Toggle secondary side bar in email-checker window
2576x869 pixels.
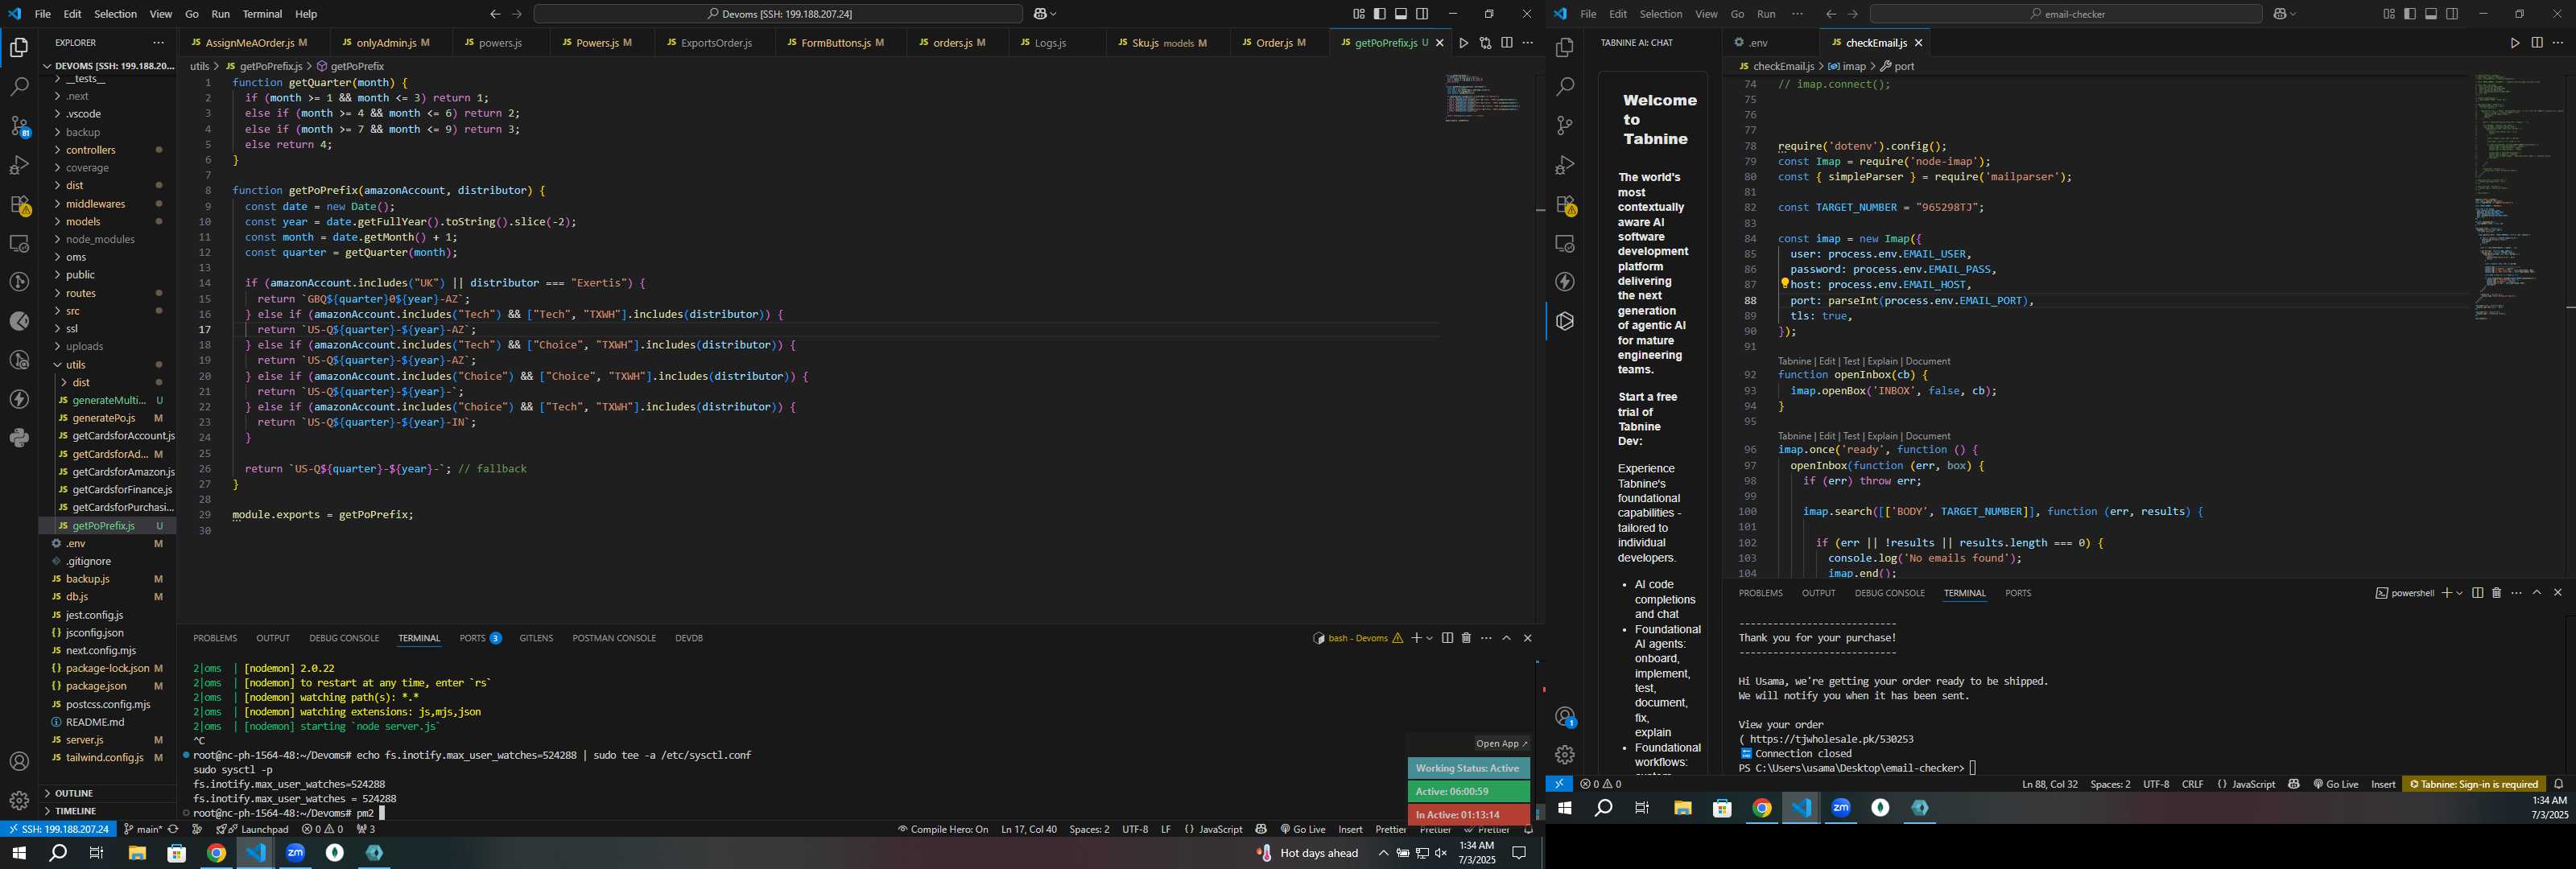pyautogui.click(x=2452, y=14)
